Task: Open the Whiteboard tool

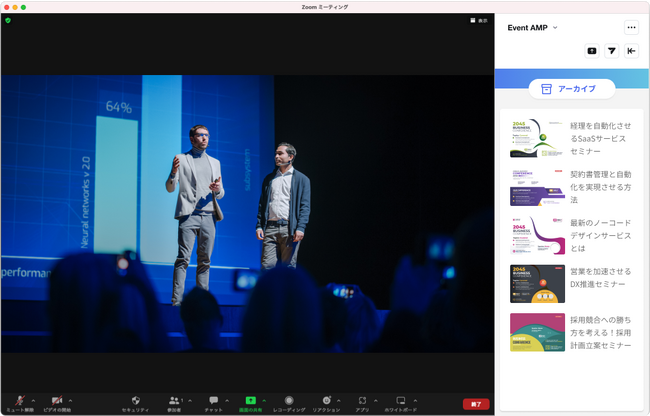Action: 400,401
